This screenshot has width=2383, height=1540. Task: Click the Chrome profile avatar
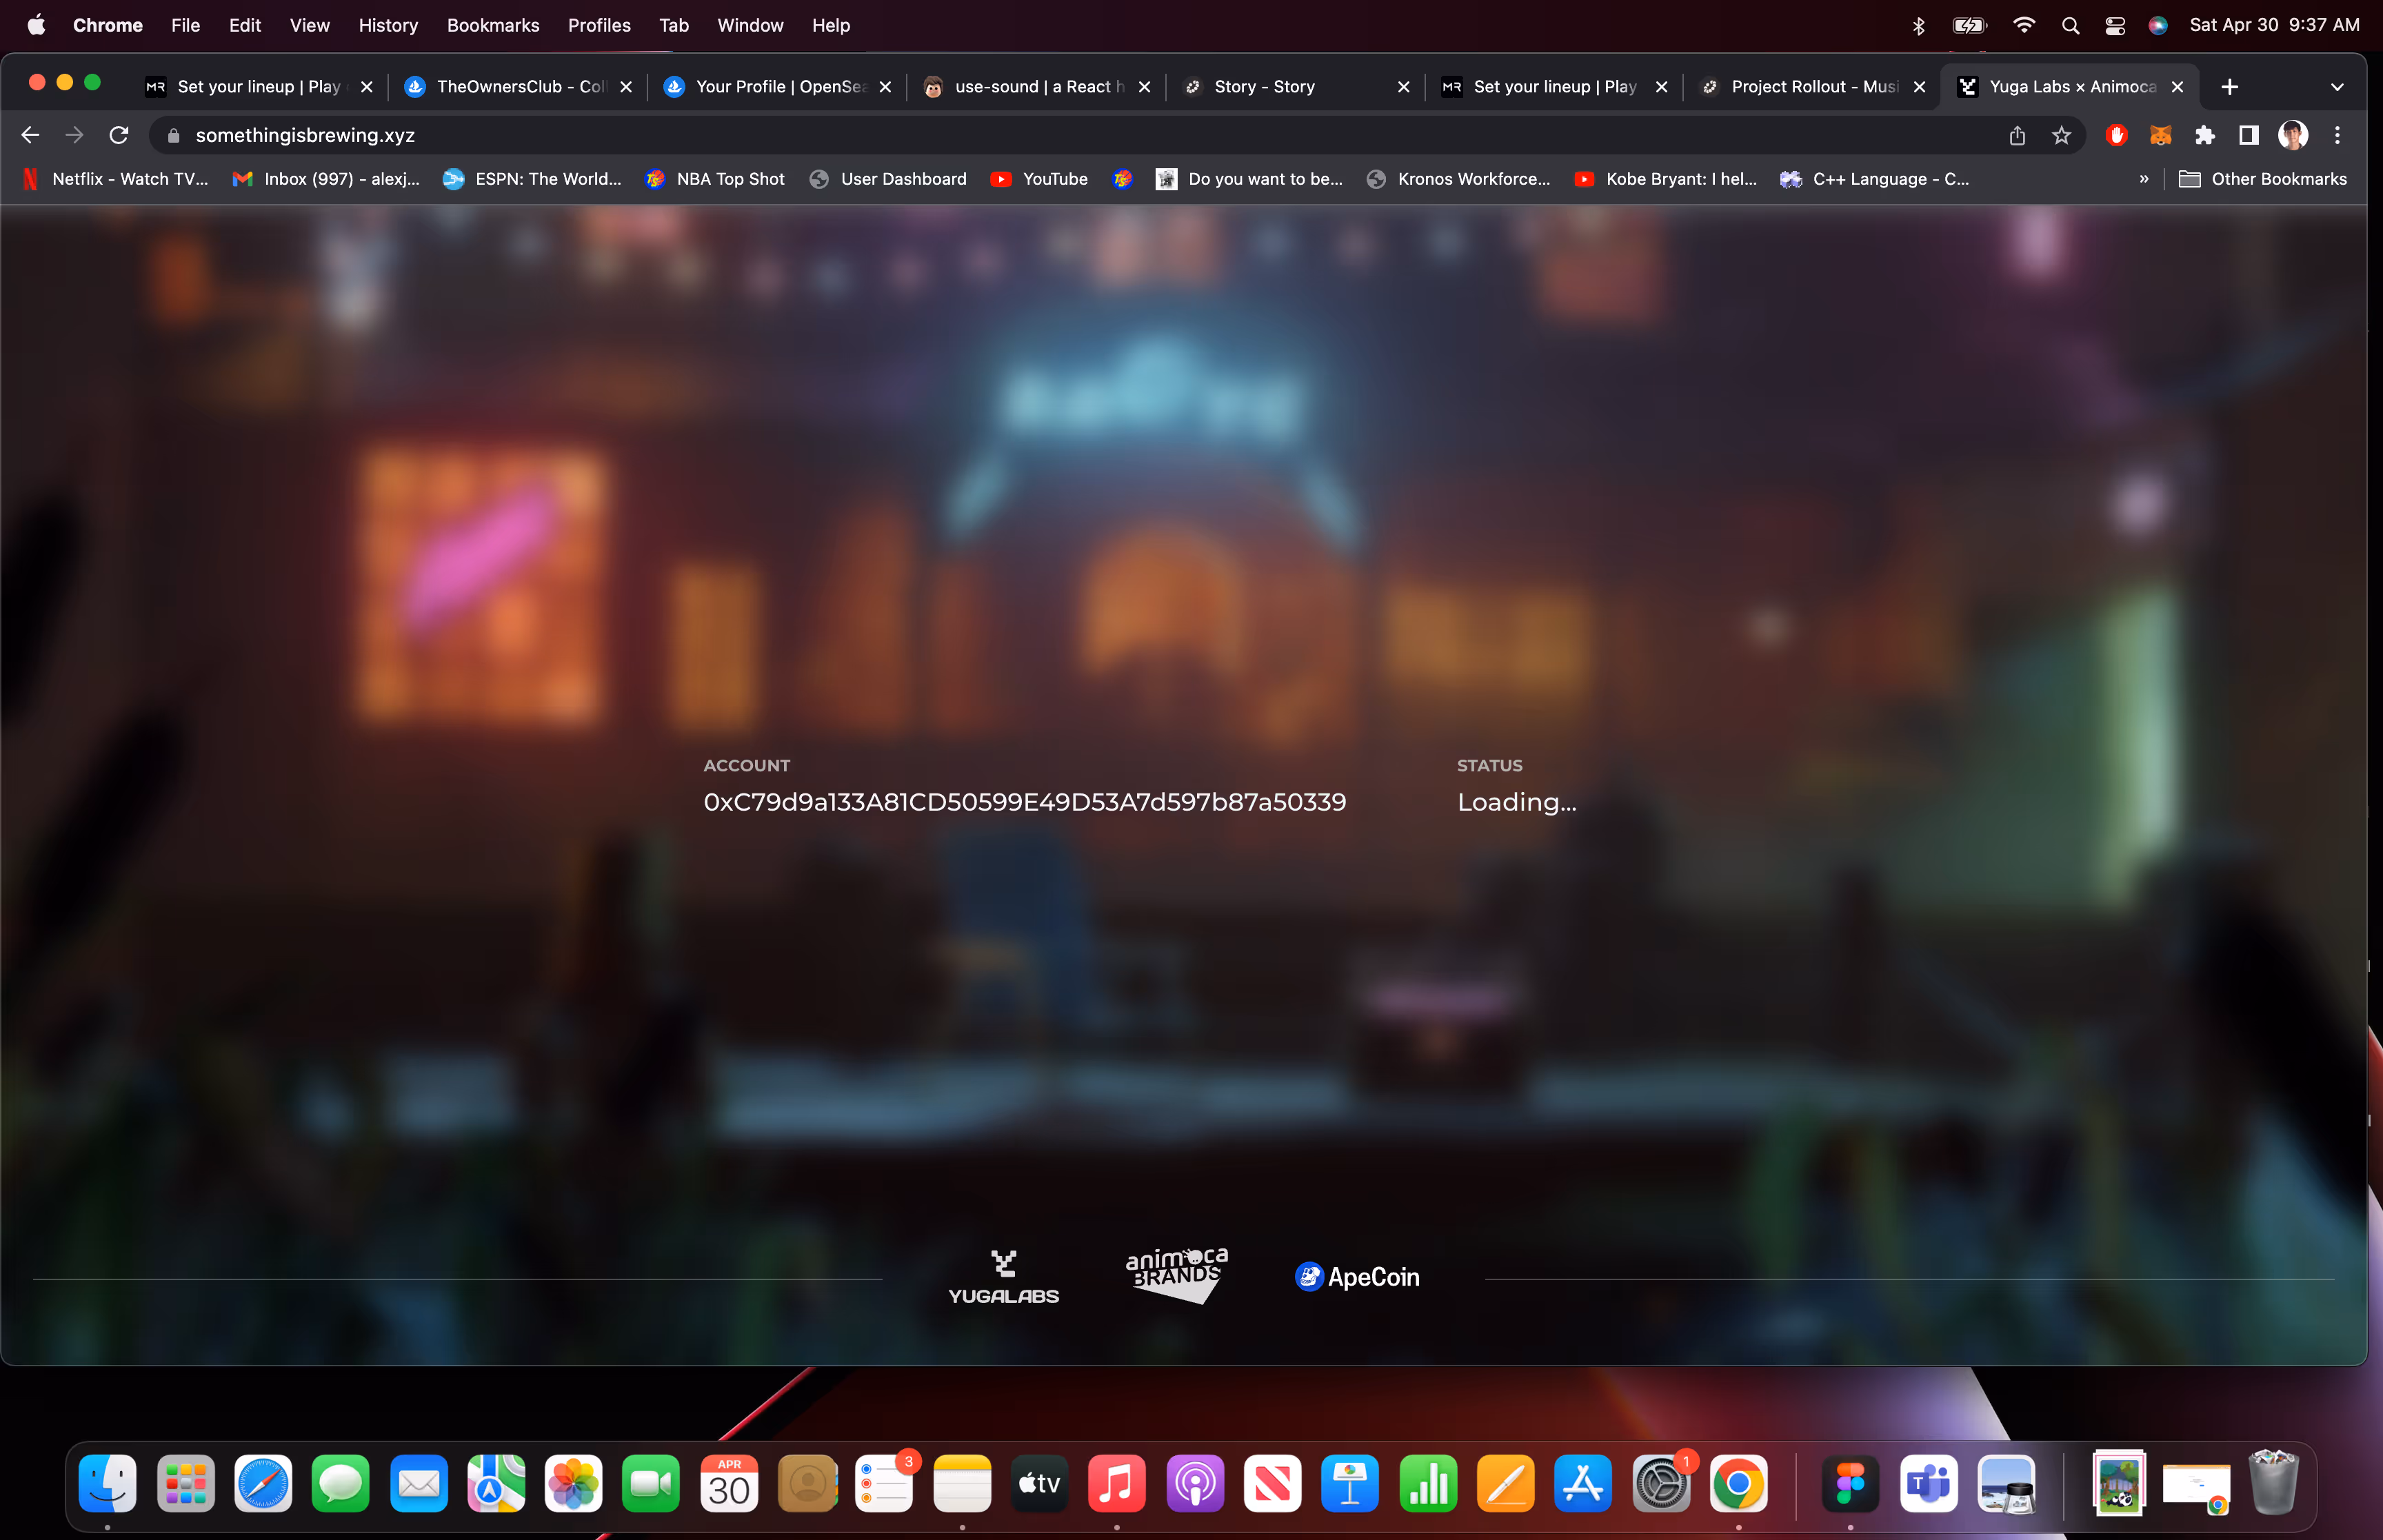pyautogui.click(x=2292, y=135)
